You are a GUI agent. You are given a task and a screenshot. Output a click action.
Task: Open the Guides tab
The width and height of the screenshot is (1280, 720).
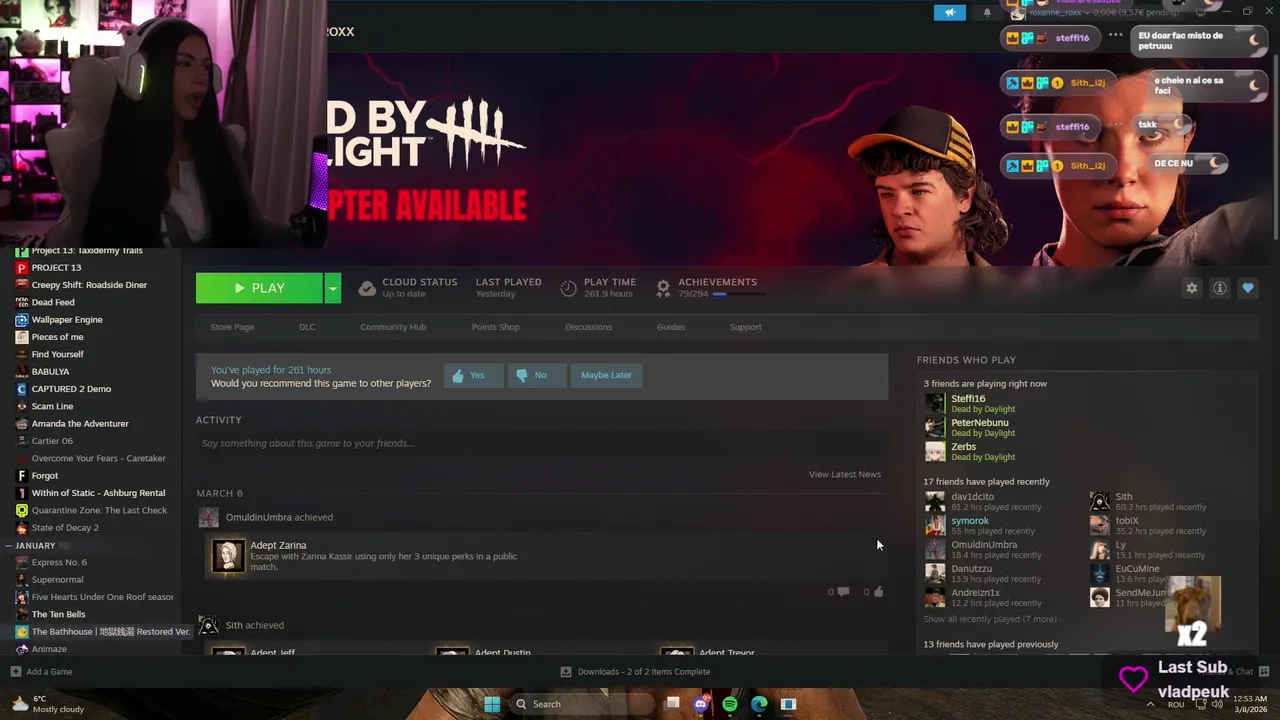671,327
